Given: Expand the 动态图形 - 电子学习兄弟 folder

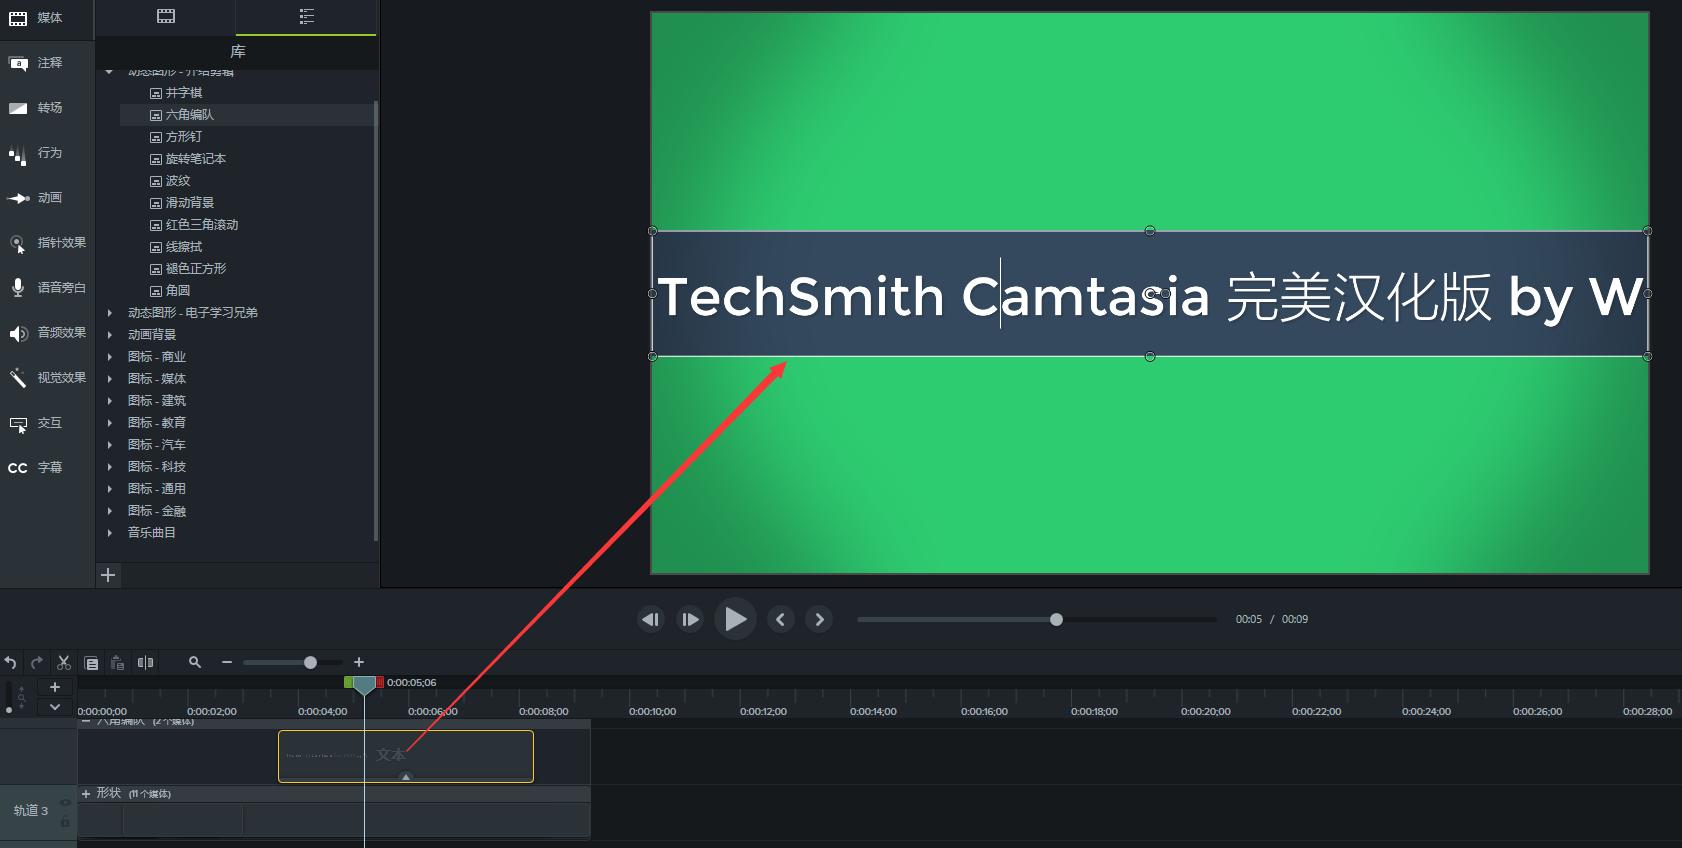Looking at the screenshot, I should click(110, 313).
